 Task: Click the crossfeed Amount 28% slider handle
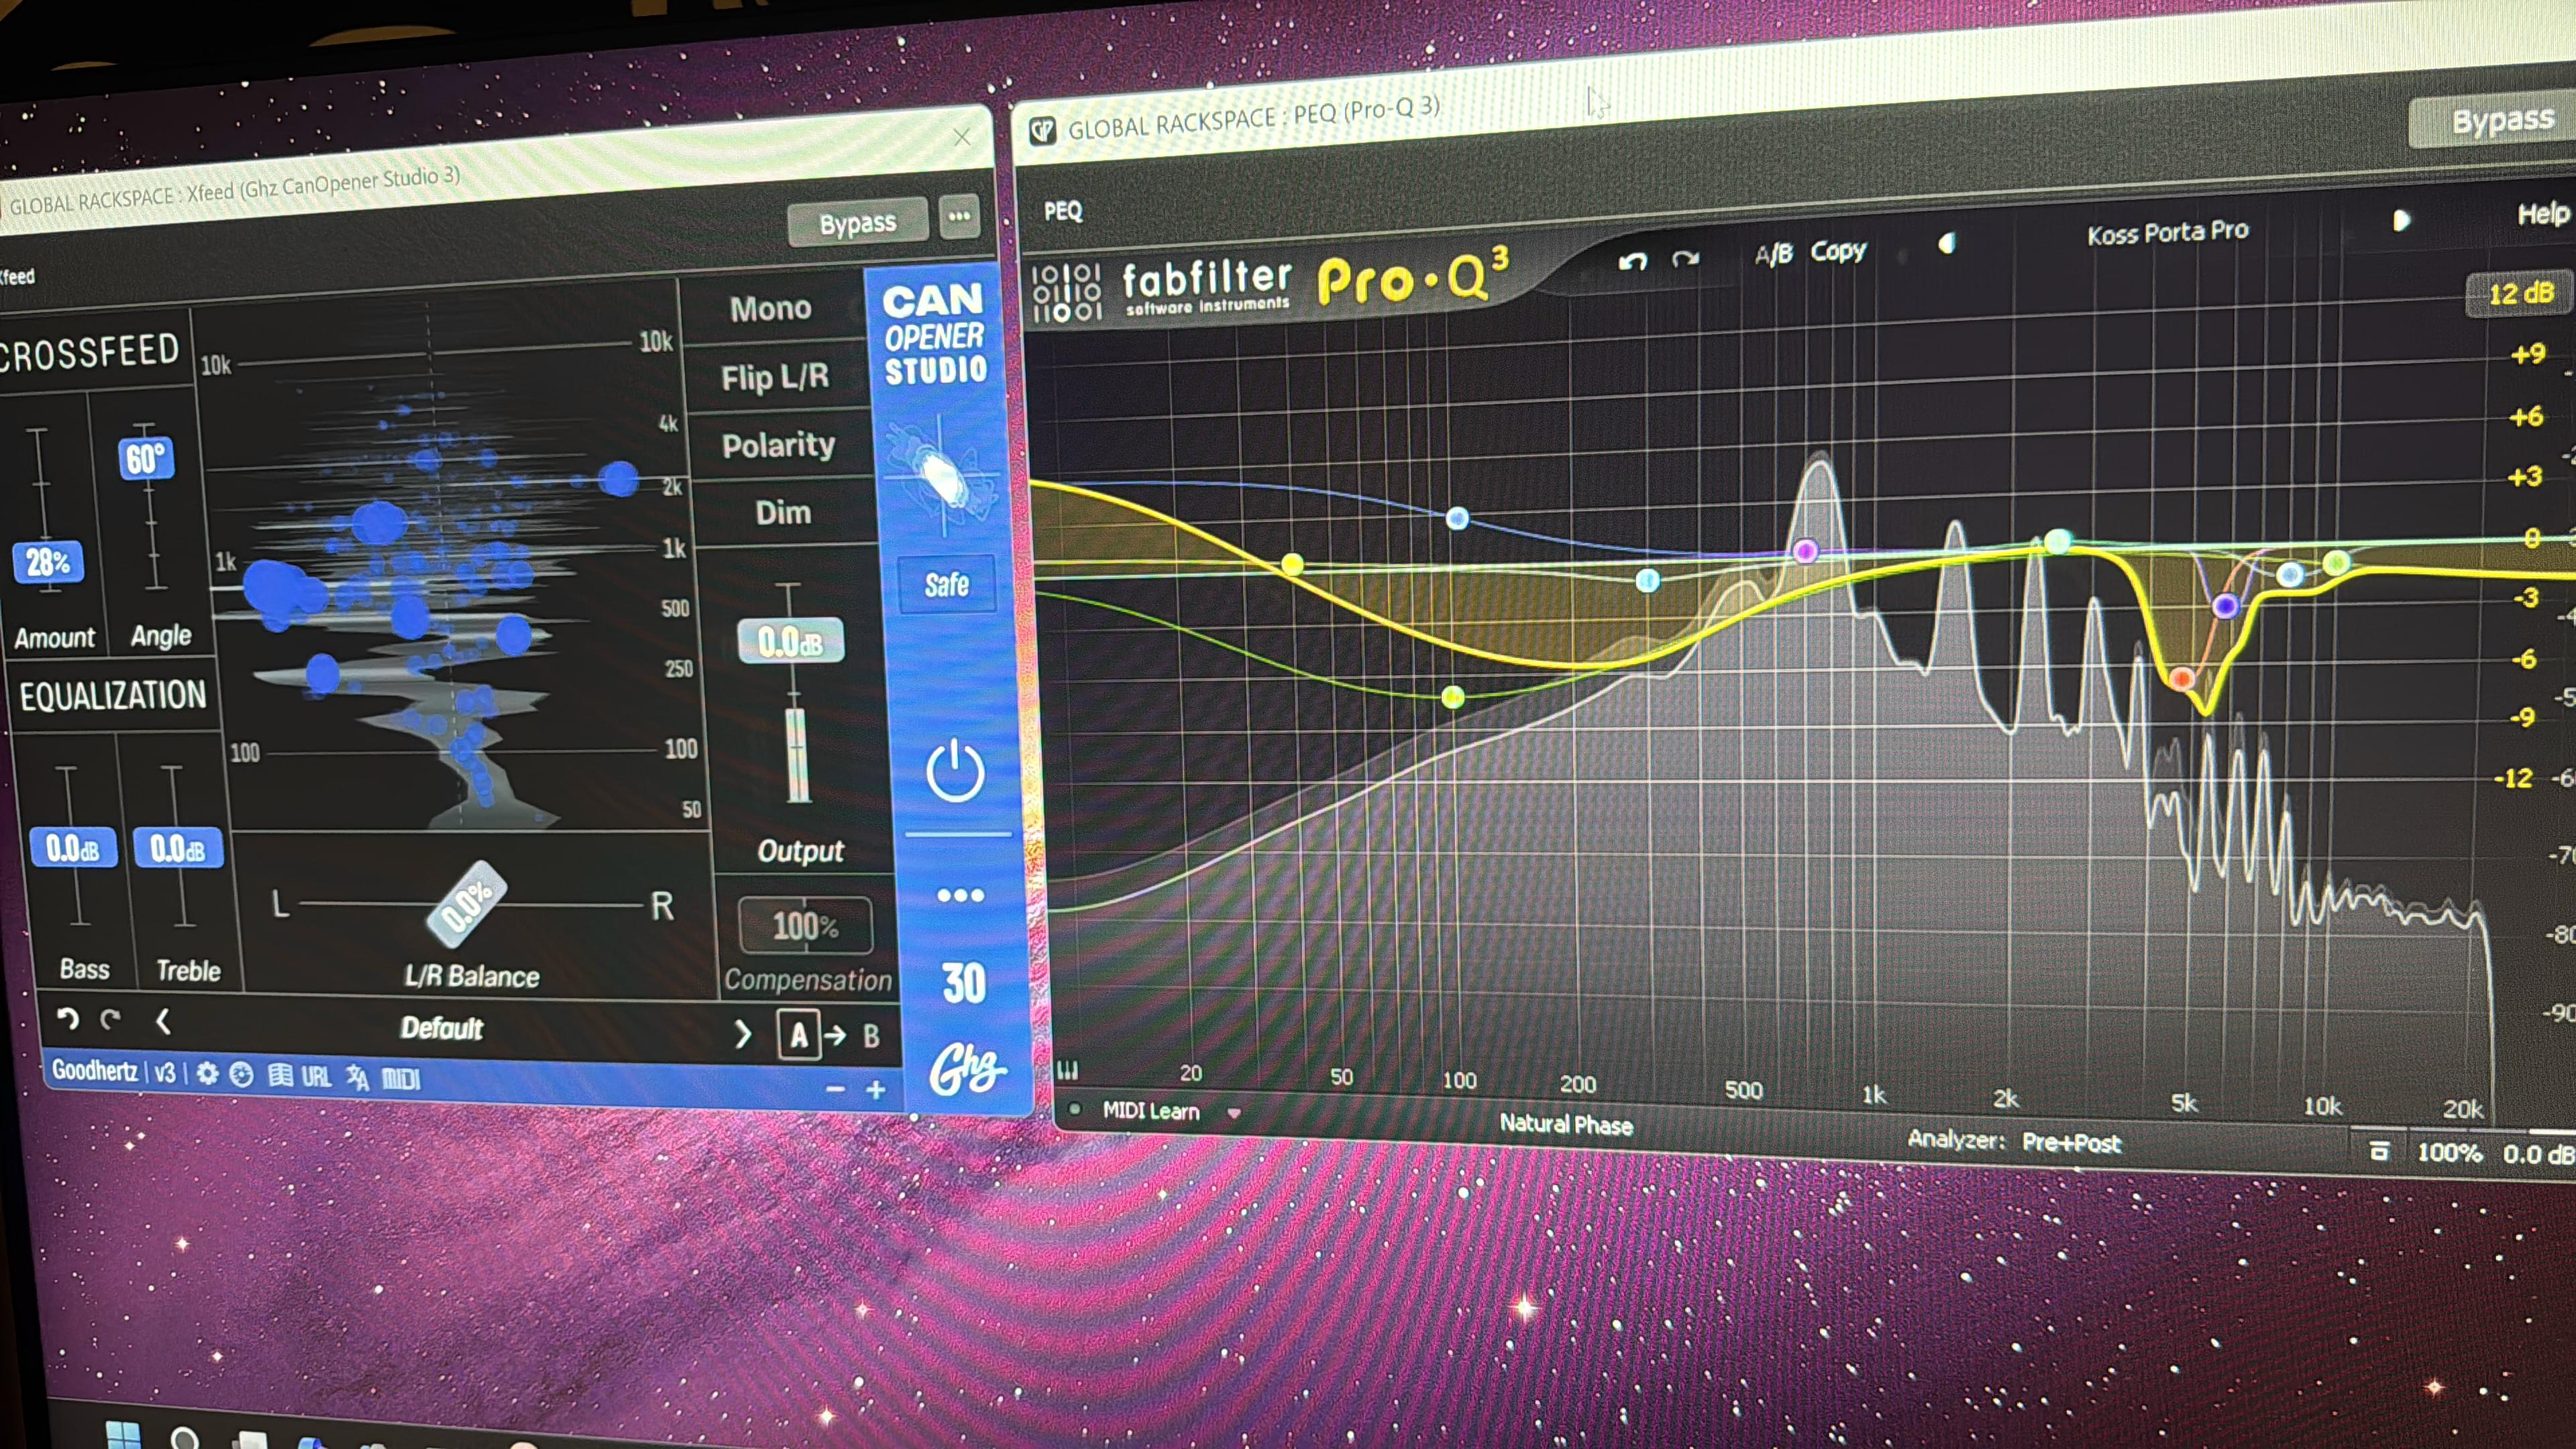47,562
